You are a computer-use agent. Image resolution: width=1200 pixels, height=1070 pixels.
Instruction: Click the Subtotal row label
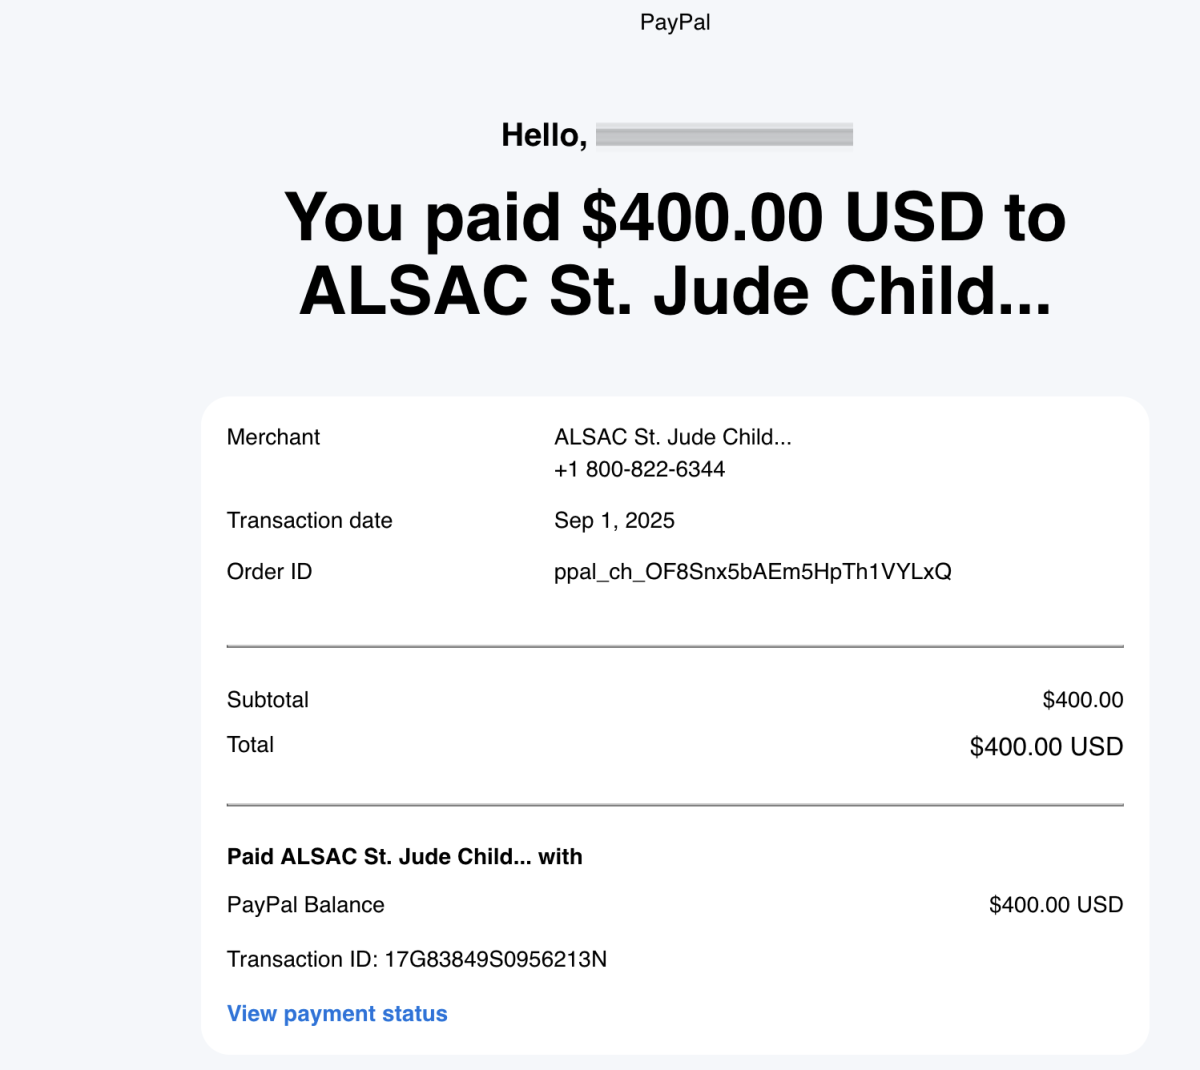pos(268,700)
